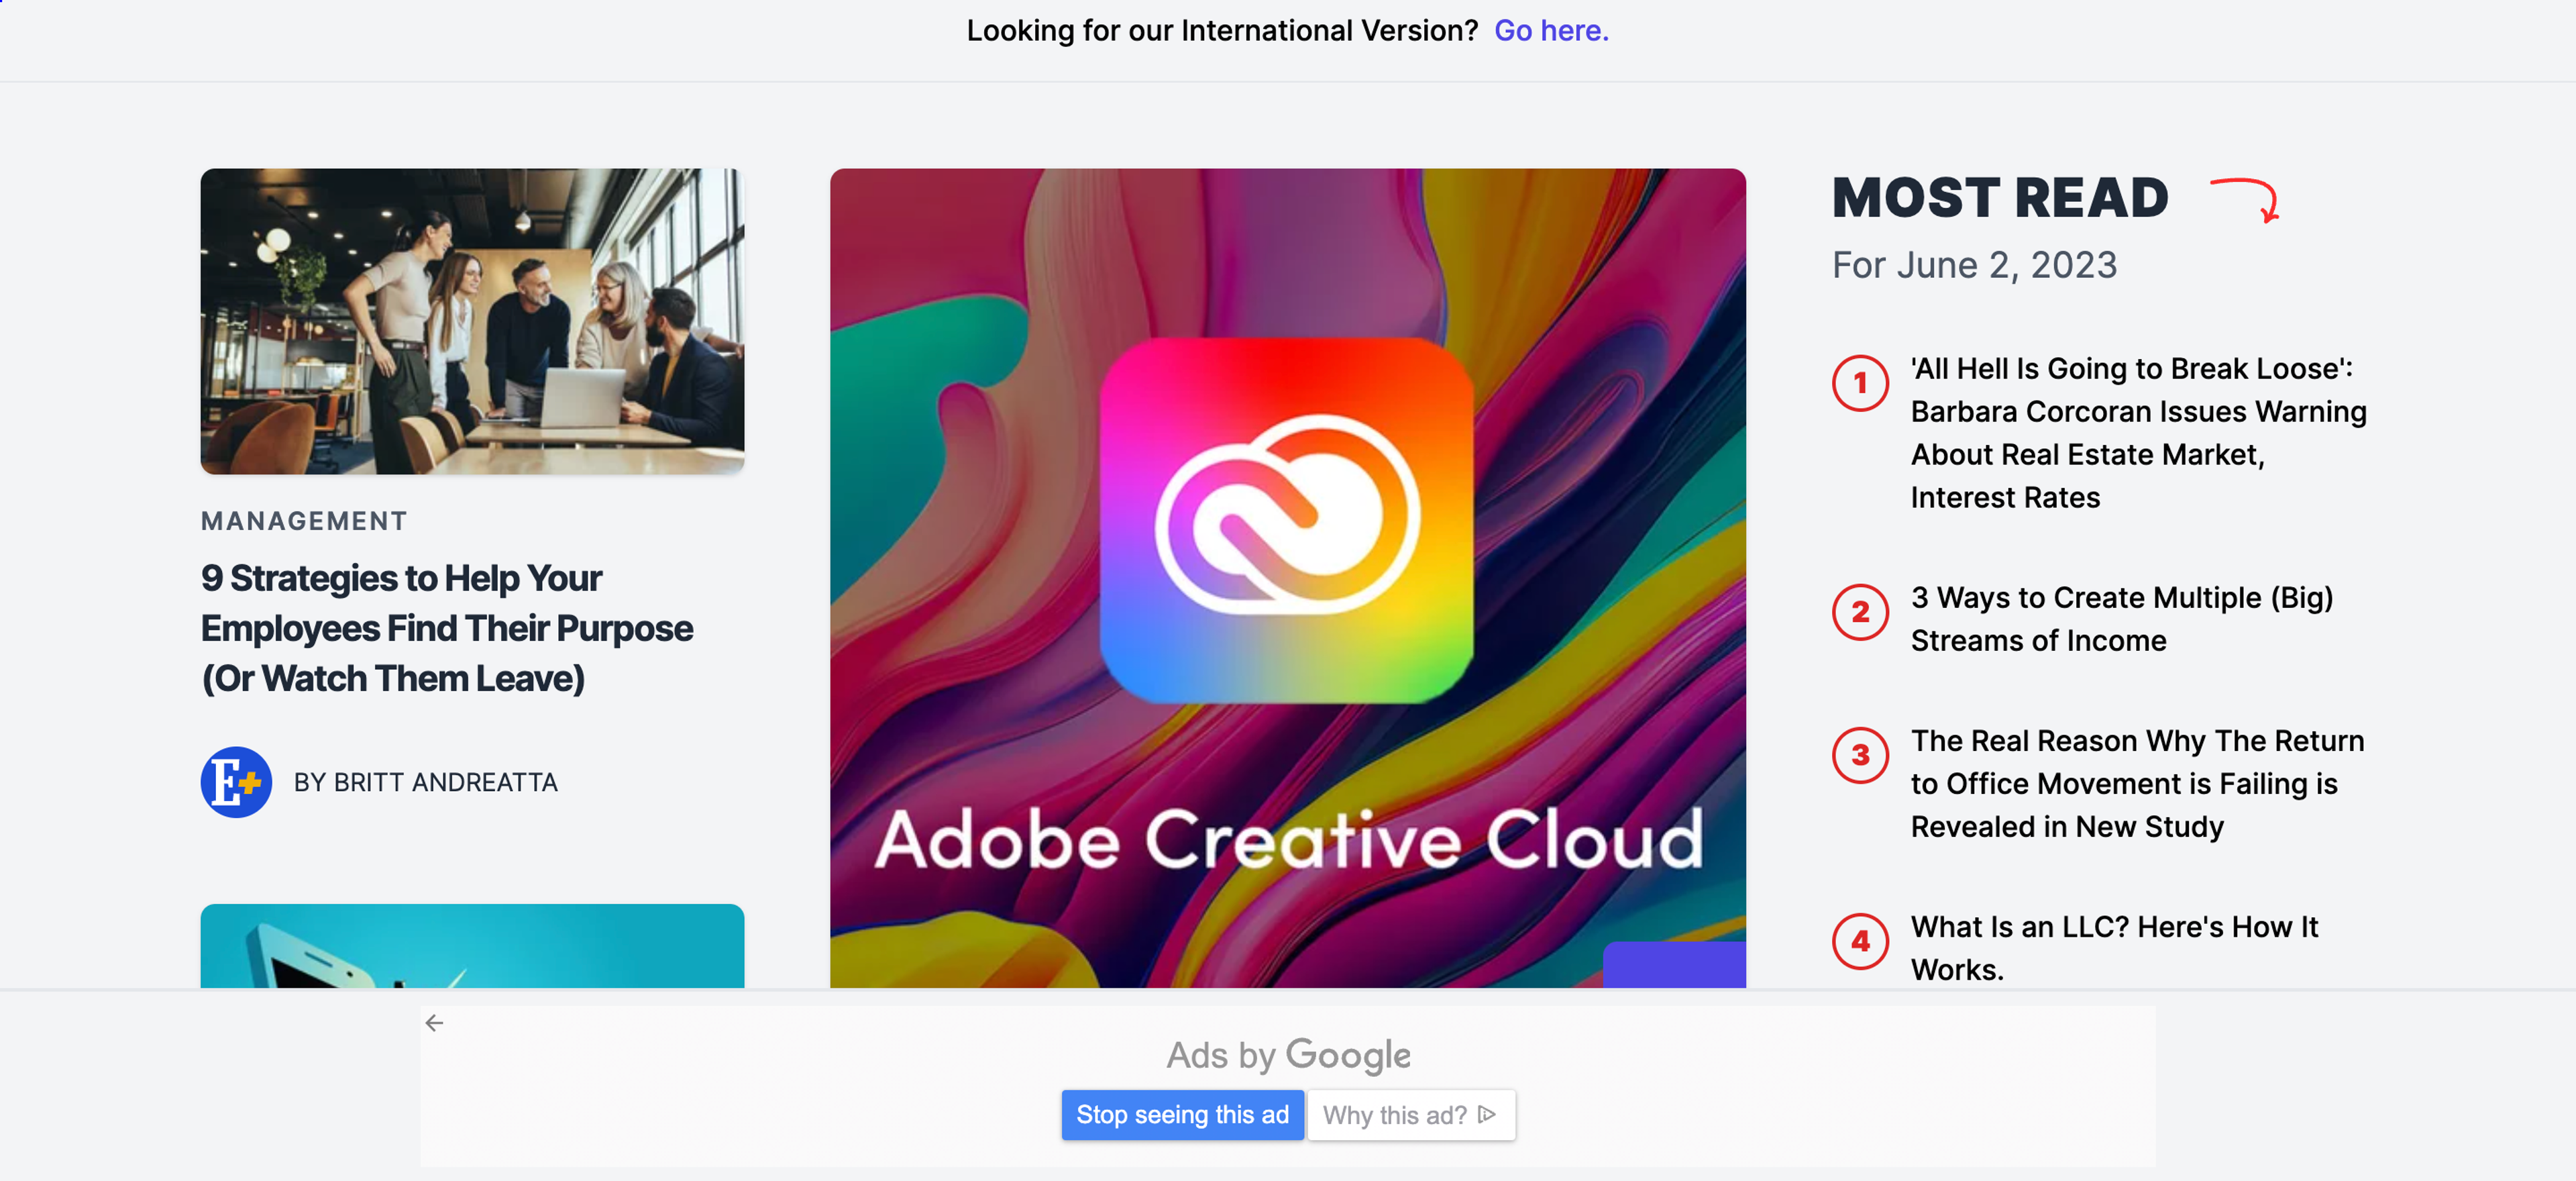Click the number 1 circle icon in Most Read
2576x1181 pixels.
[x=1860, y=383]
